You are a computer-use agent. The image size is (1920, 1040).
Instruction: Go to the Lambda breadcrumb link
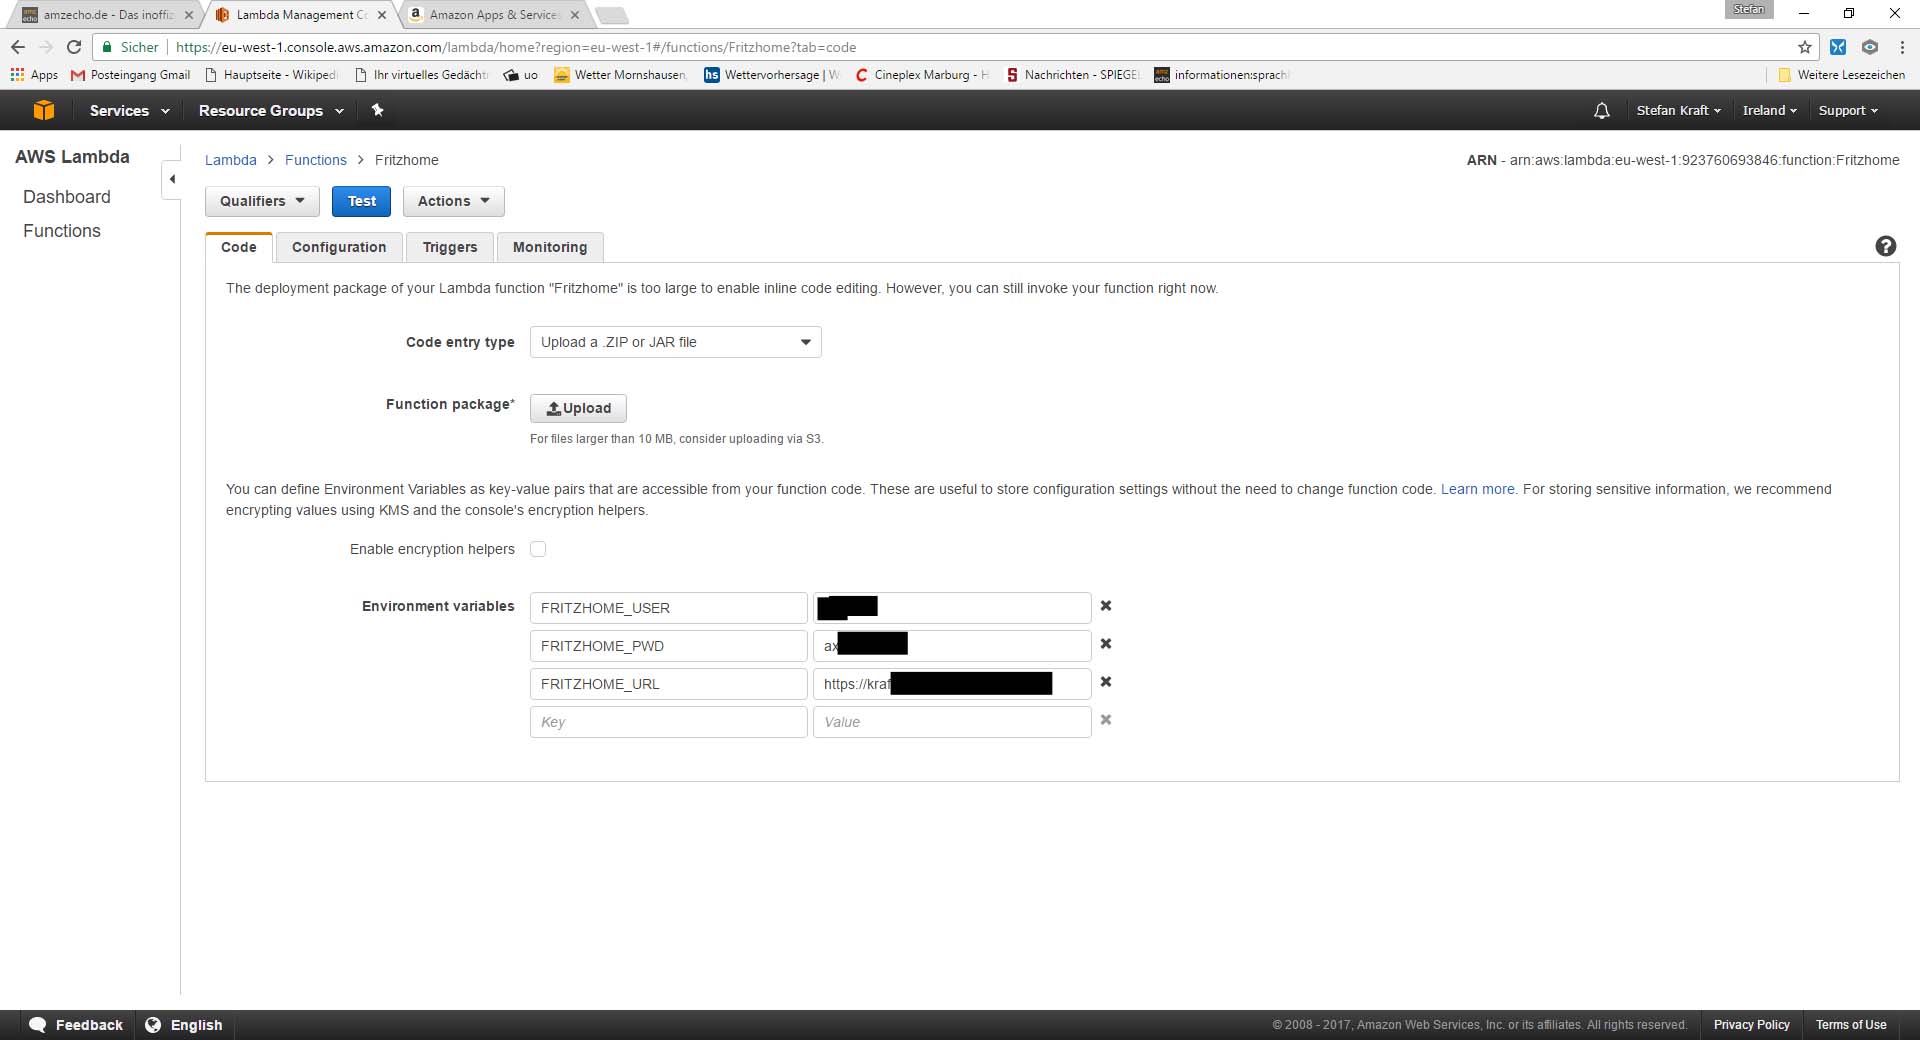point(231,160)
